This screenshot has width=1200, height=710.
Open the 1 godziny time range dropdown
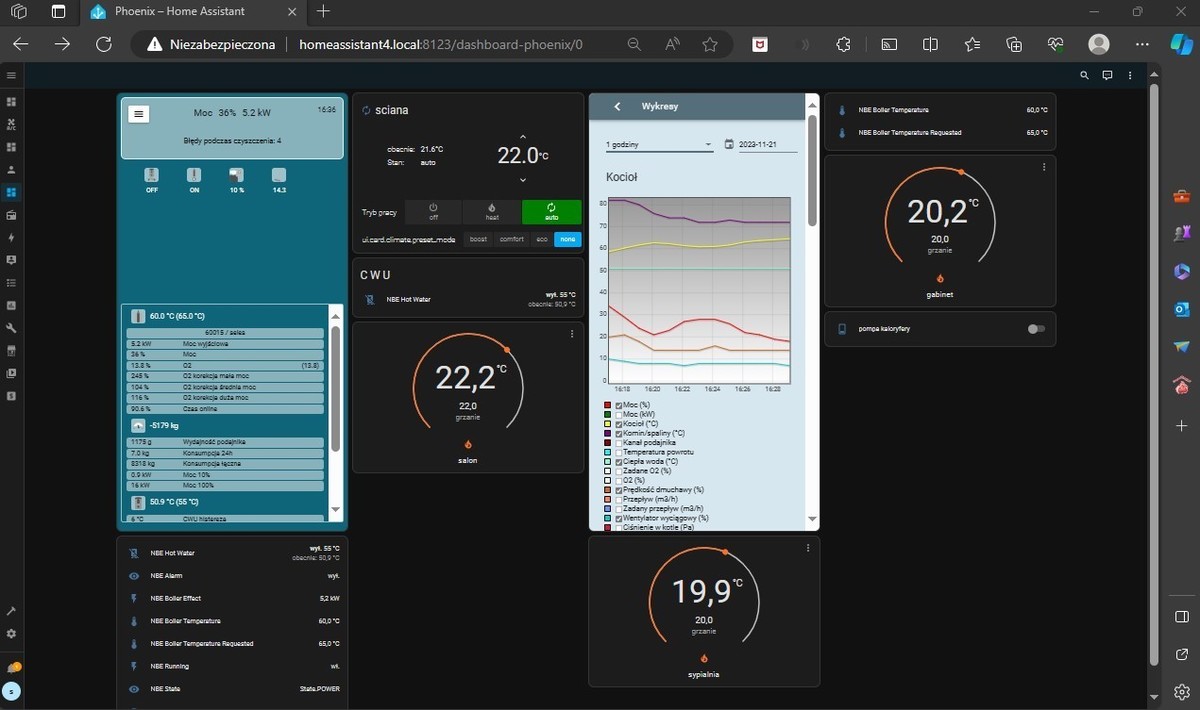(x=659, y=144)
